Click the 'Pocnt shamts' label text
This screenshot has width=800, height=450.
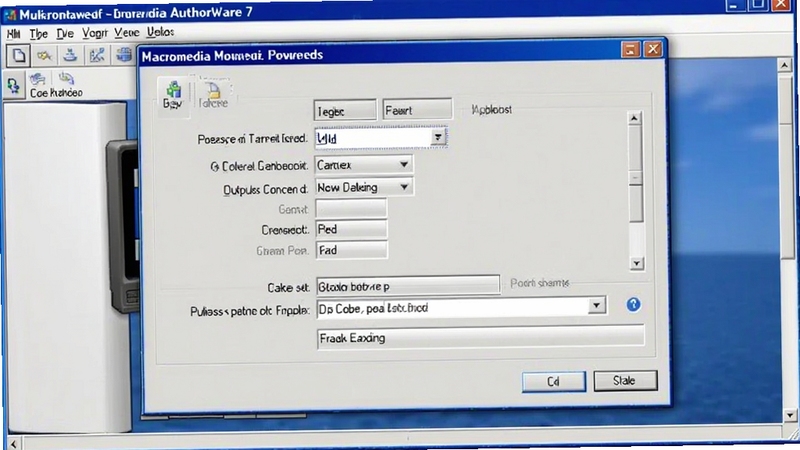click(x=539, y=283)
